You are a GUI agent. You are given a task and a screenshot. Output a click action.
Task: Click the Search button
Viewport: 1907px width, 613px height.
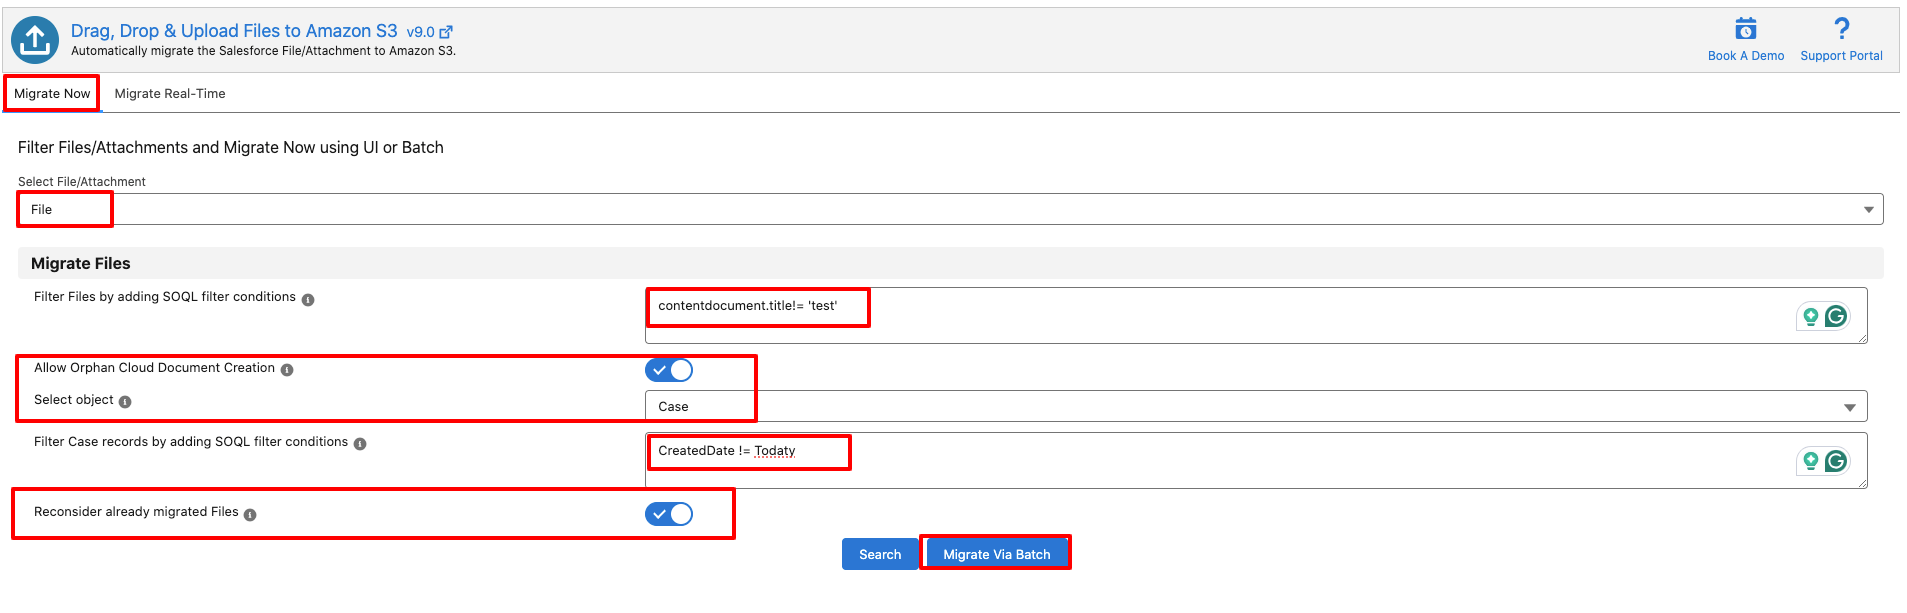880,554
